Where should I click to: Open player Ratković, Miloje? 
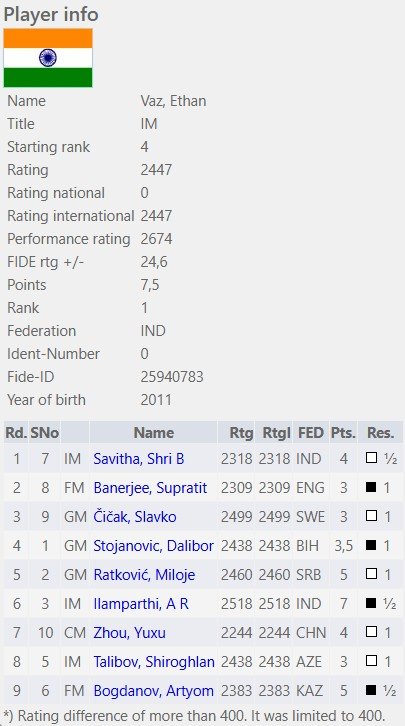click(x=144, y=575)
